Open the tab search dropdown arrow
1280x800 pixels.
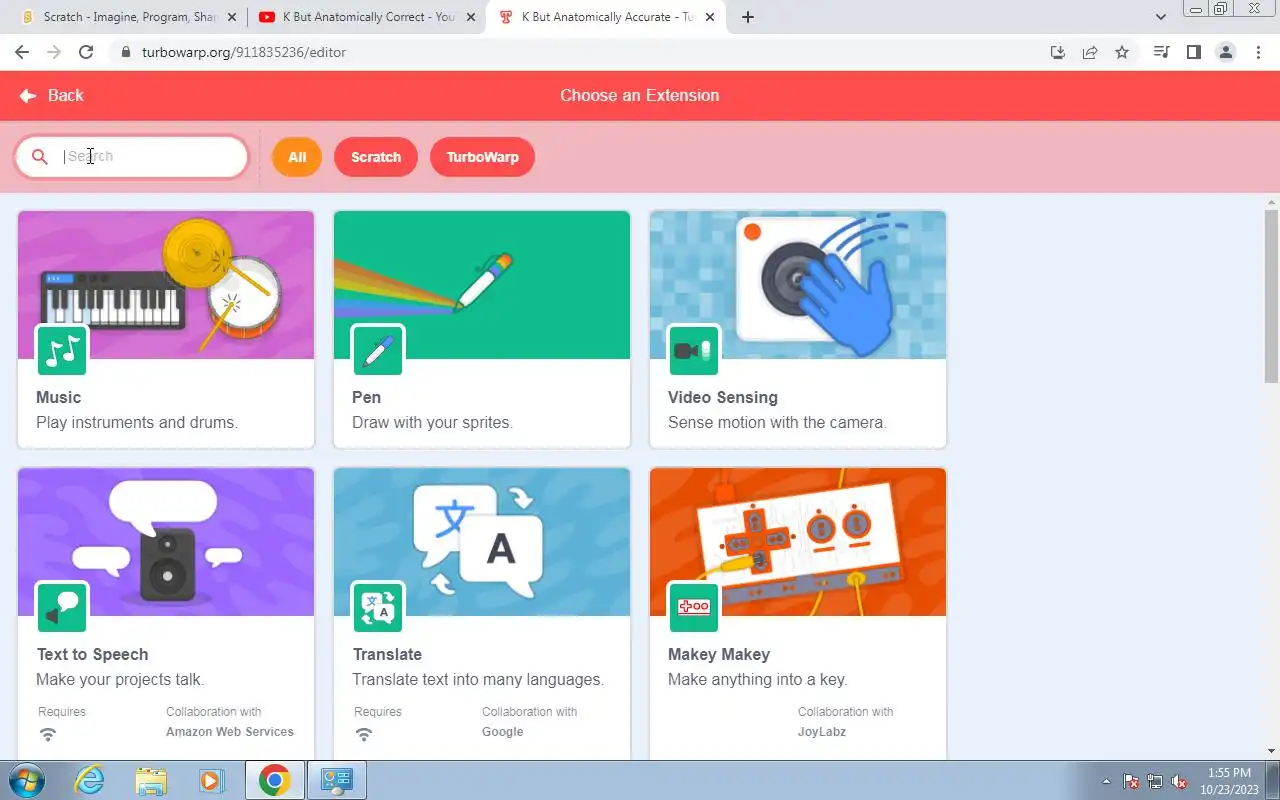coord(1161,17)
